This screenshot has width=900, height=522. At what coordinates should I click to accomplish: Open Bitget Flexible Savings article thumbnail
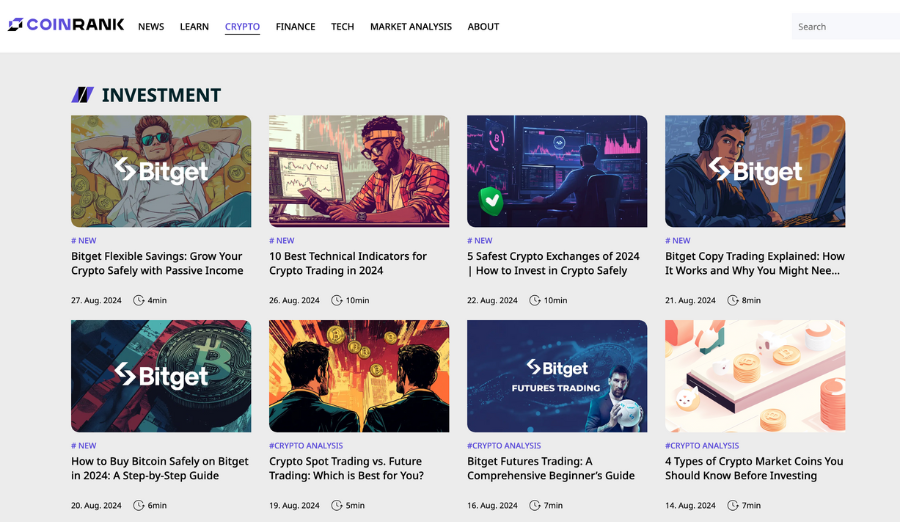(x=161, y=171)
